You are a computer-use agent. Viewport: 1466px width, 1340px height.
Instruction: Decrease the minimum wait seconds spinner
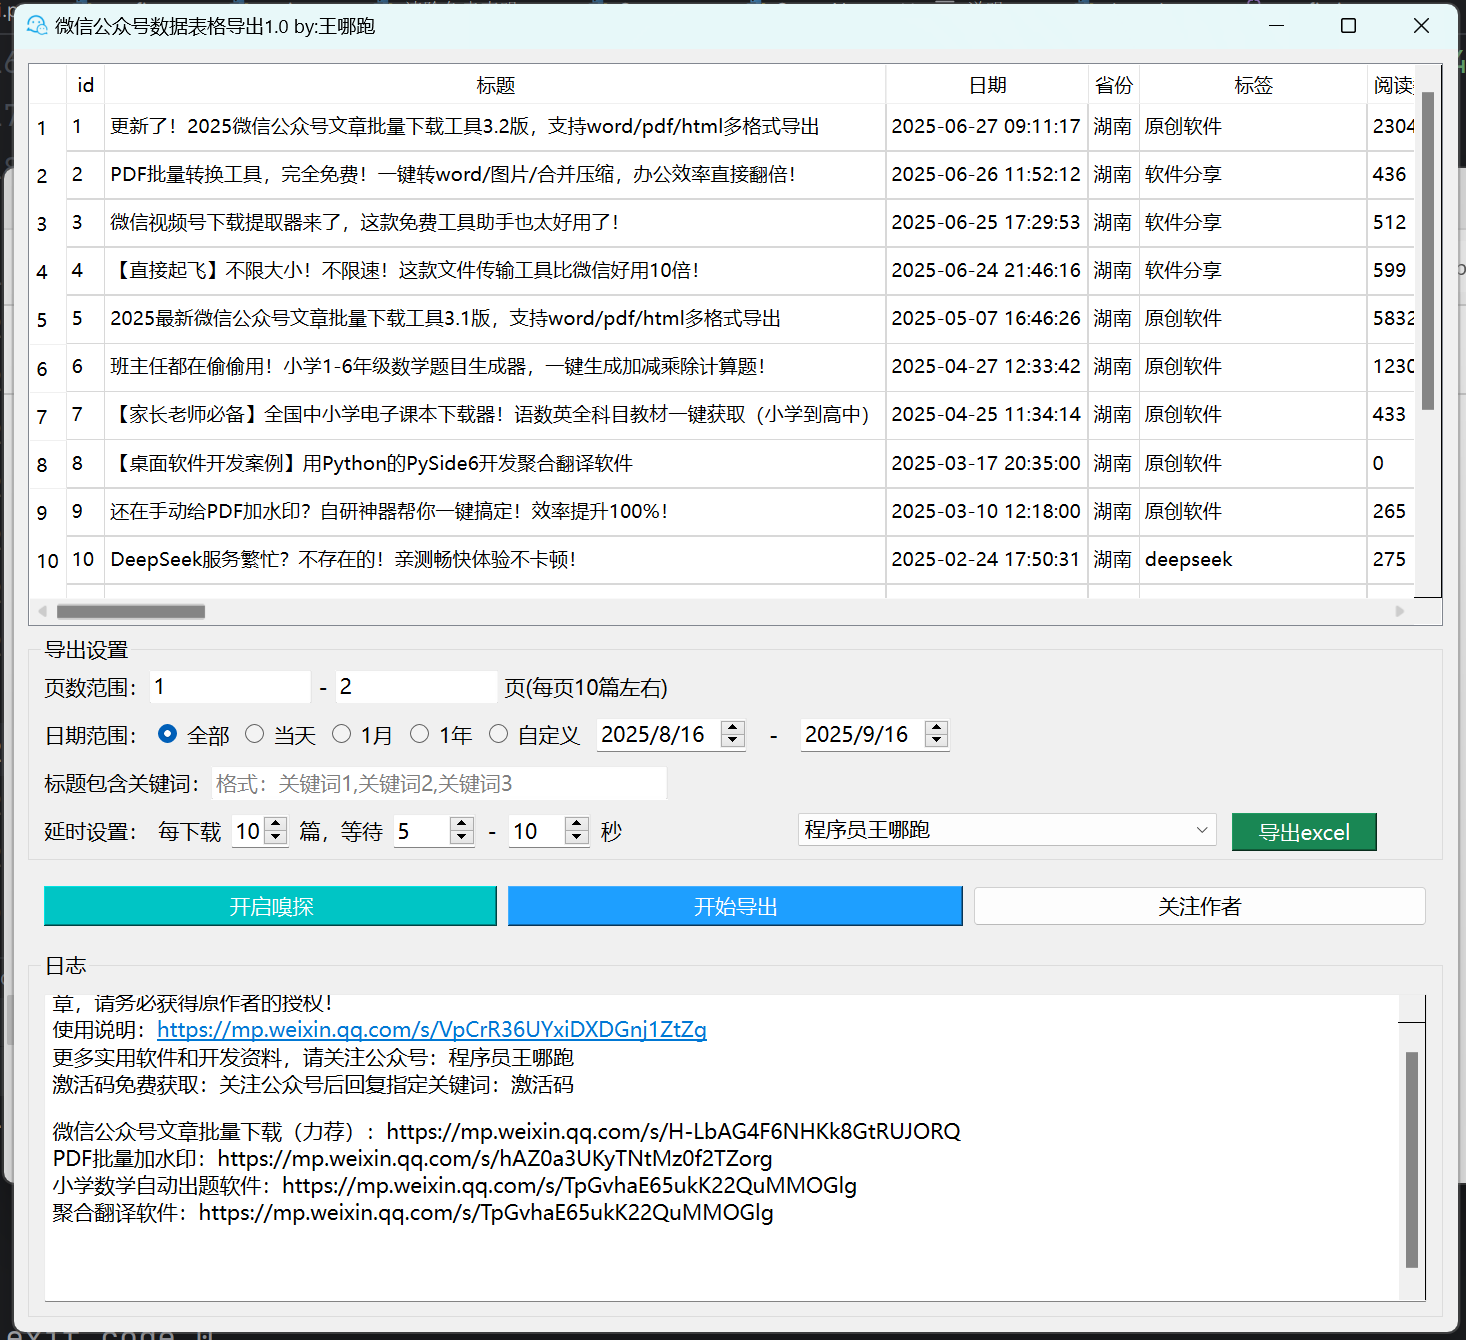point(461,838)
